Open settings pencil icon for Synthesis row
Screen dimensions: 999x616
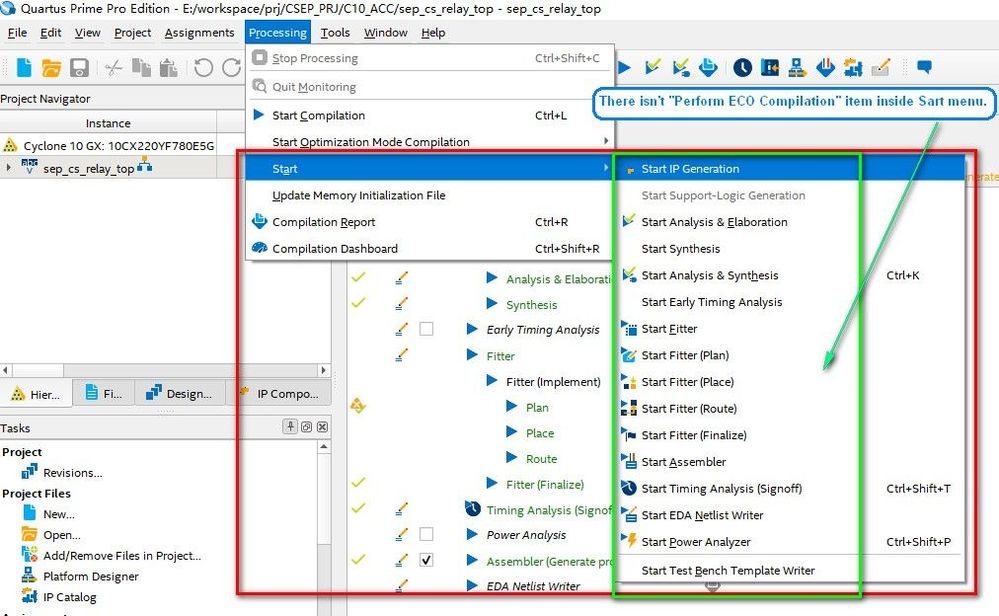click(401, 304)
